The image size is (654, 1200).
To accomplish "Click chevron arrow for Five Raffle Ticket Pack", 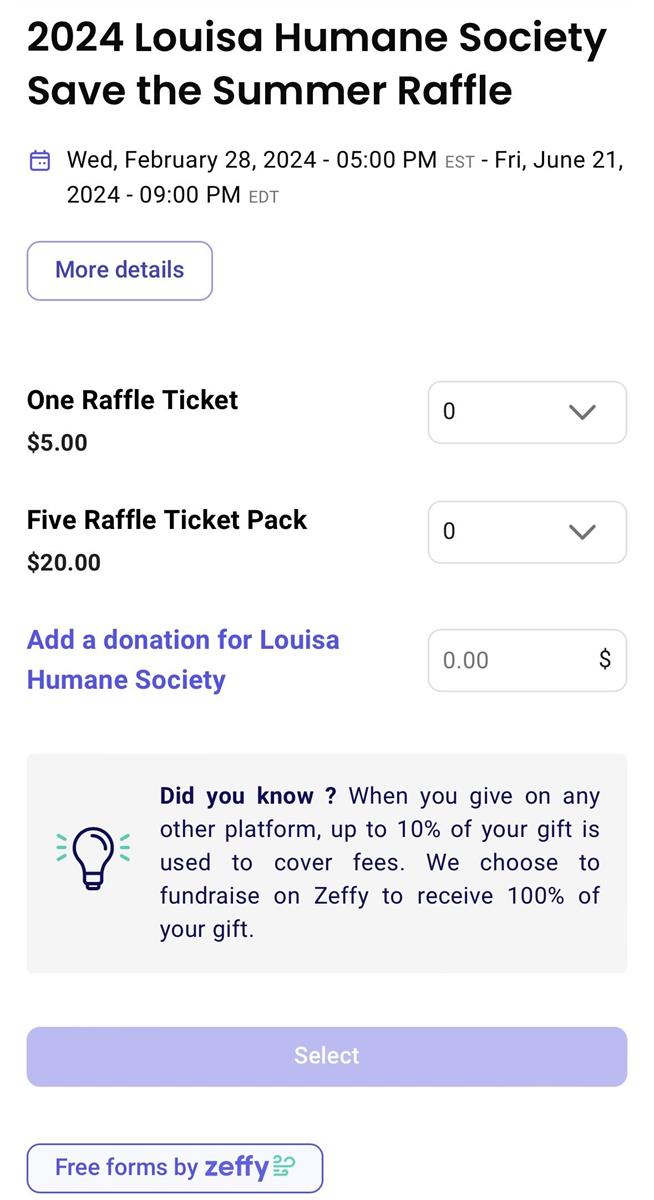I will point(582,532).
